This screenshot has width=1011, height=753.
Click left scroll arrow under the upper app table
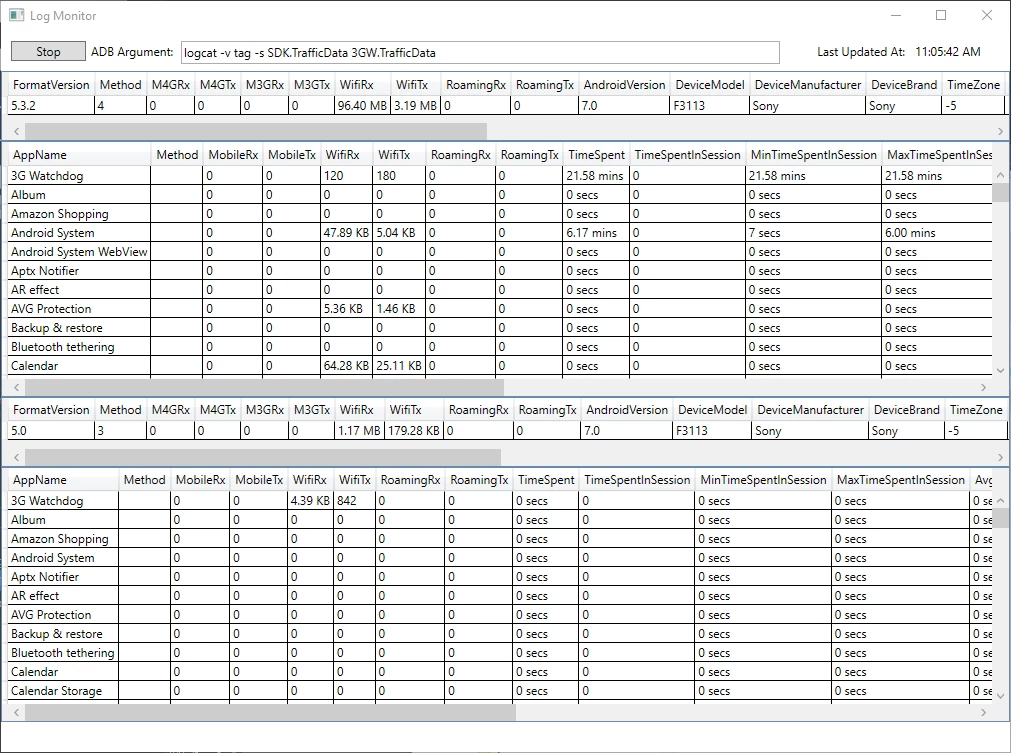coord(17,387)
